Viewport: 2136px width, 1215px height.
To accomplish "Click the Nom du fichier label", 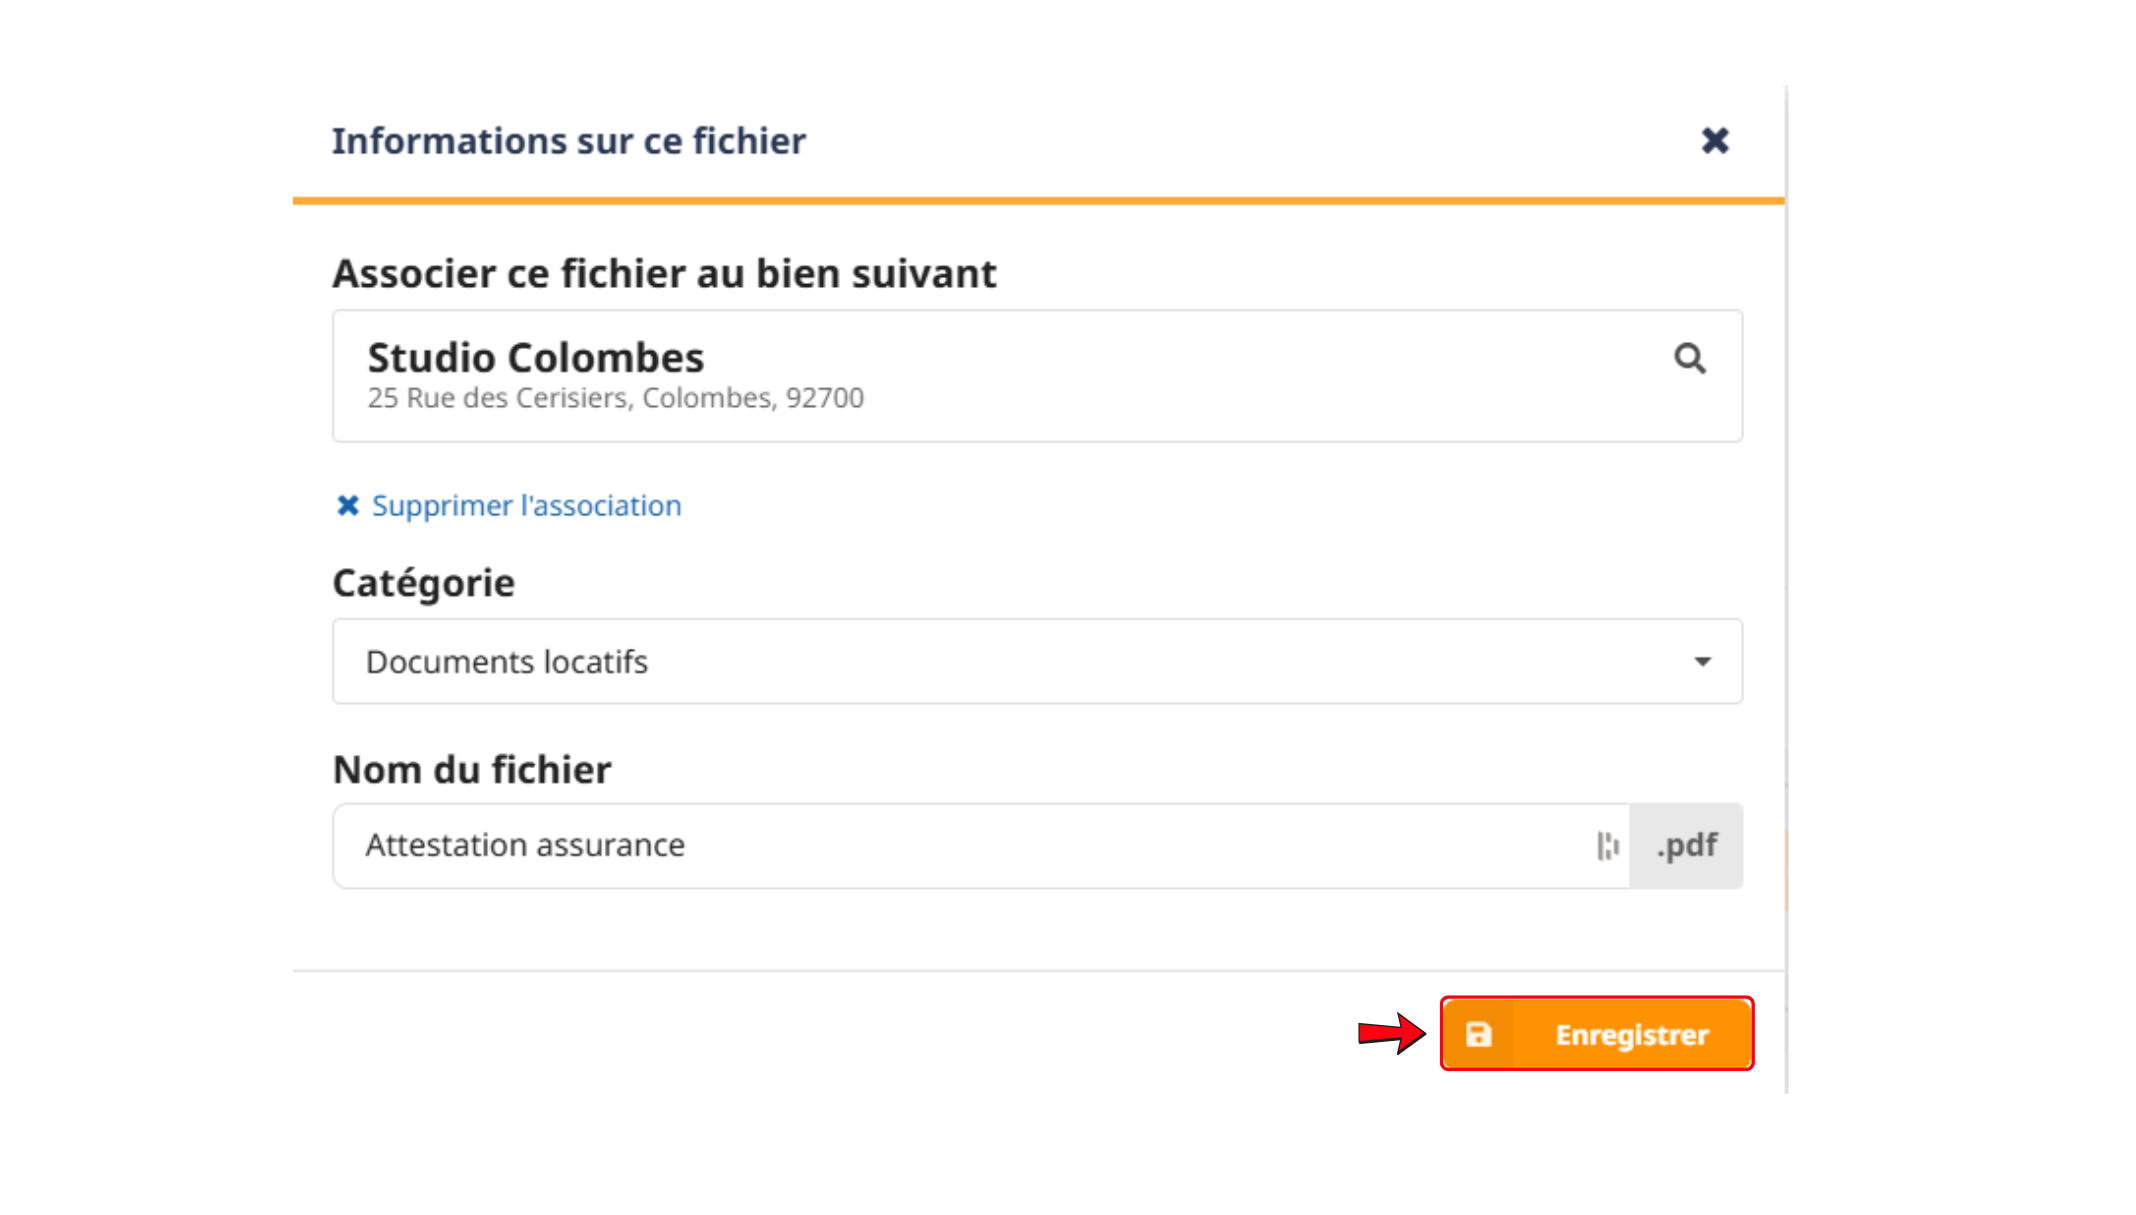I will coord(471,770).
